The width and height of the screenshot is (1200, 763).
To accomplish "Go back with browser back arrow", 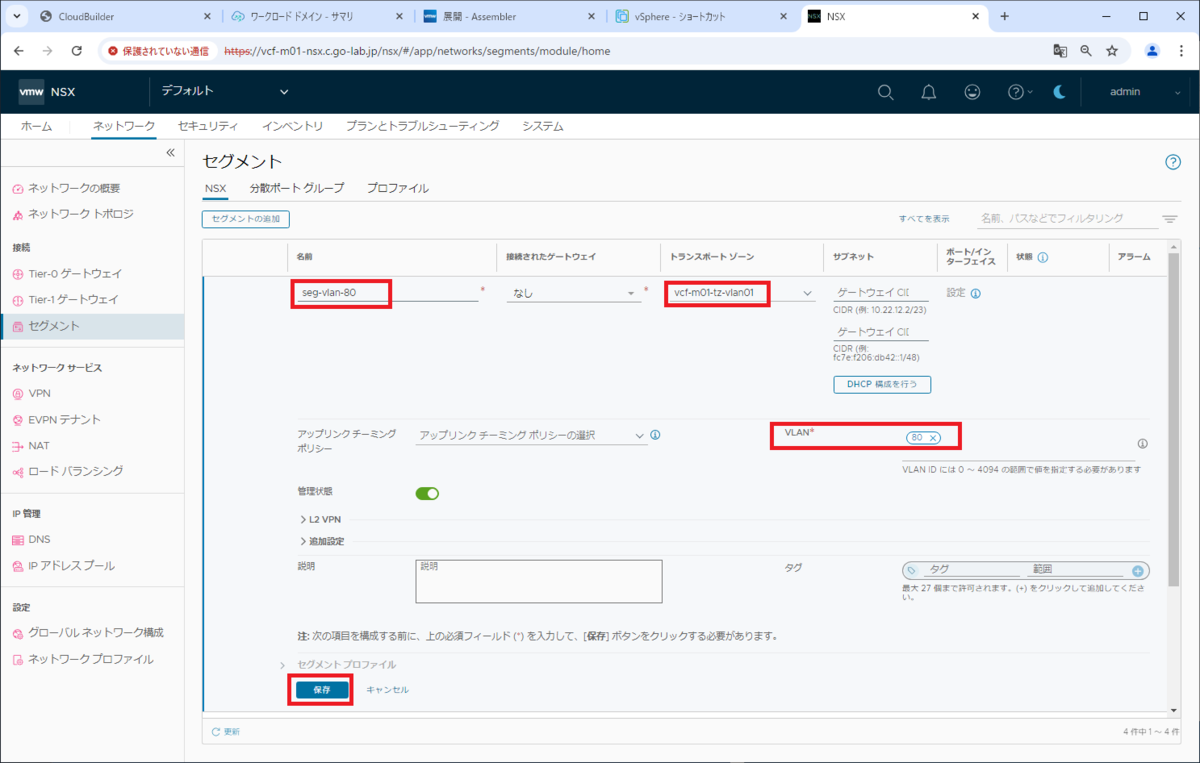I will 19,50.
